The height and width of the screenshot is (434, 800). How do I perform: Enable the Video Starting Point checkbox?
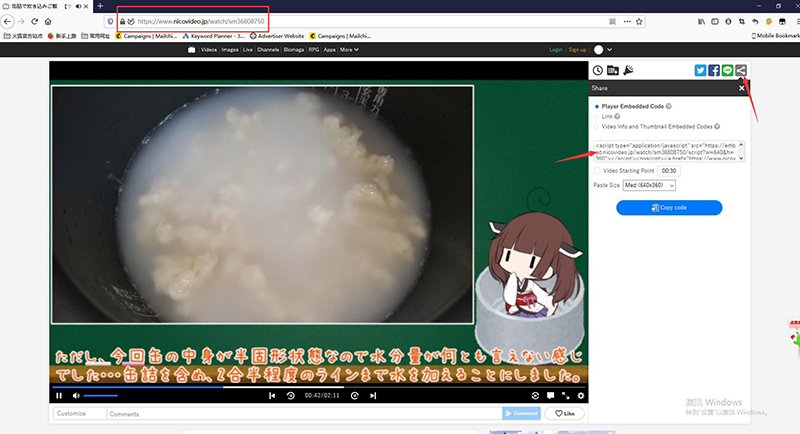[x=597, y=171]
